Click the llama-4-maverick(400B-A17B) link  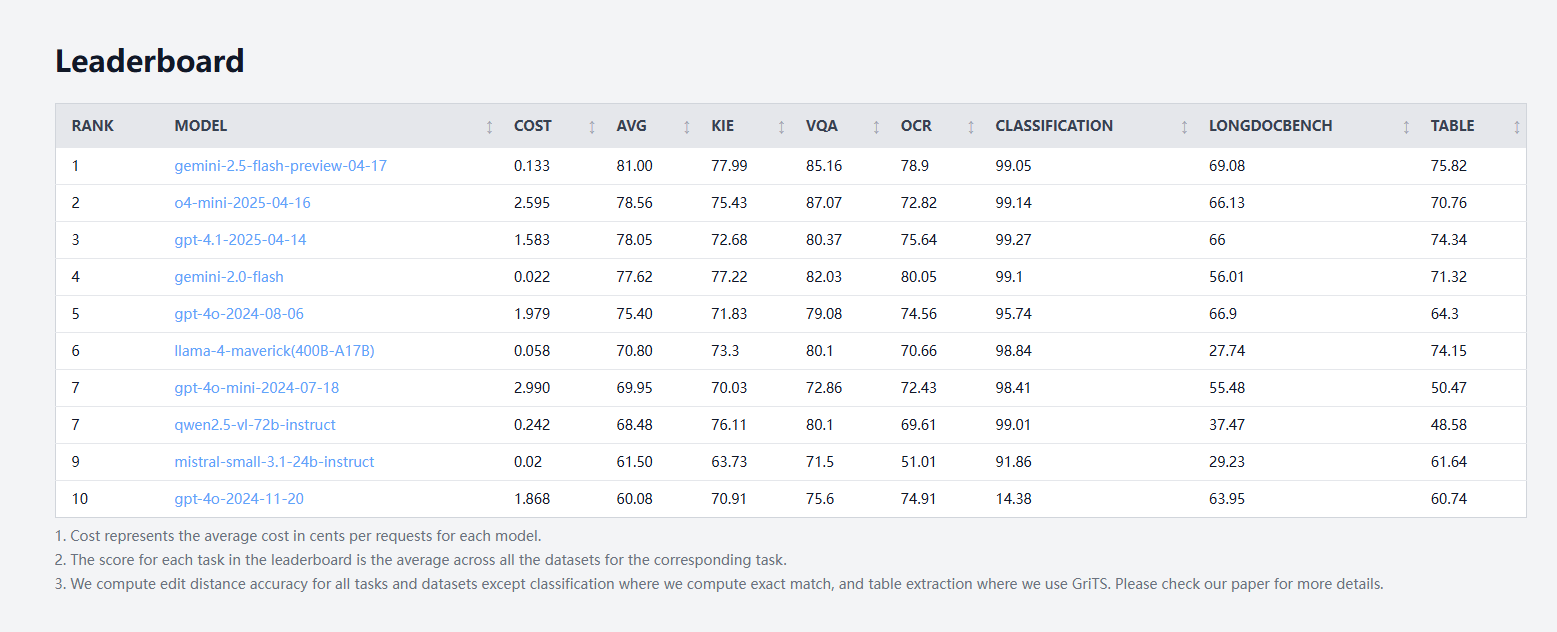click(274, 351)
